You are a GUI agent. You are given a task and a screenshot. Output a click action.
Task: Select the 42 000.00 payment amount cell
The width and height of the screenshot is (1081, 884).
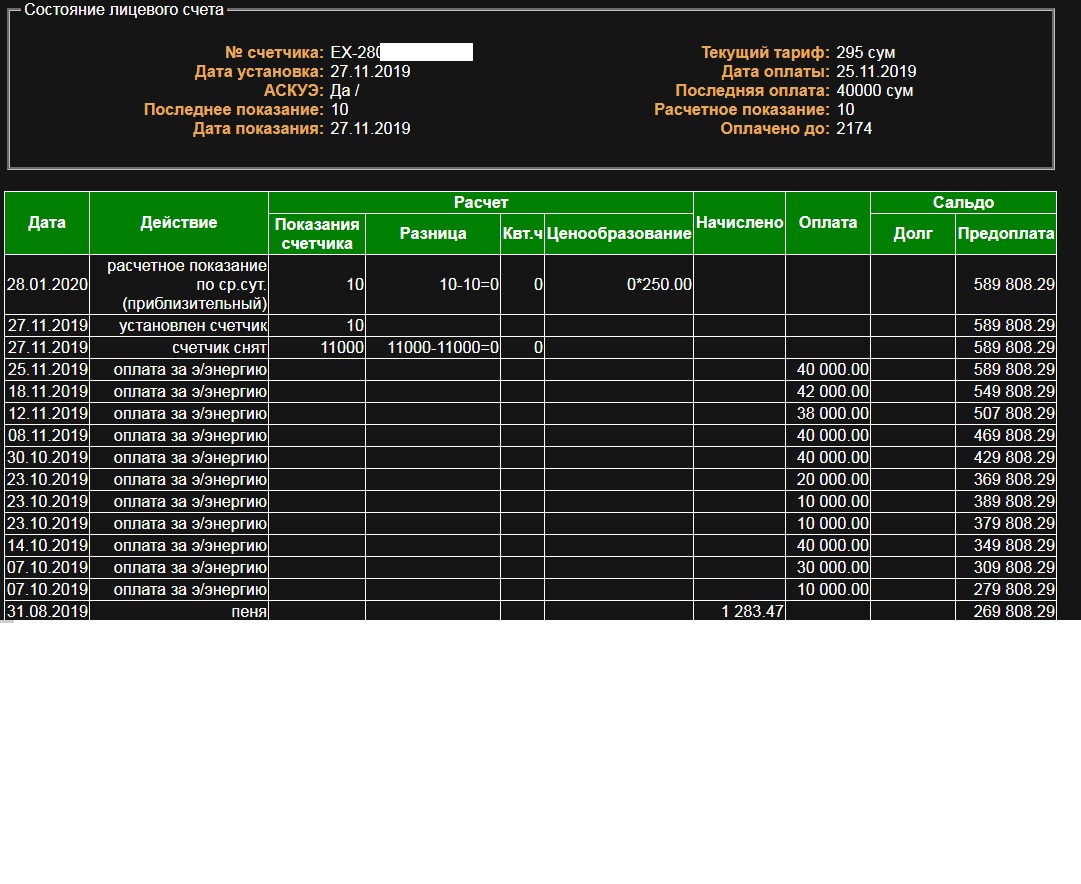[833, 391]
